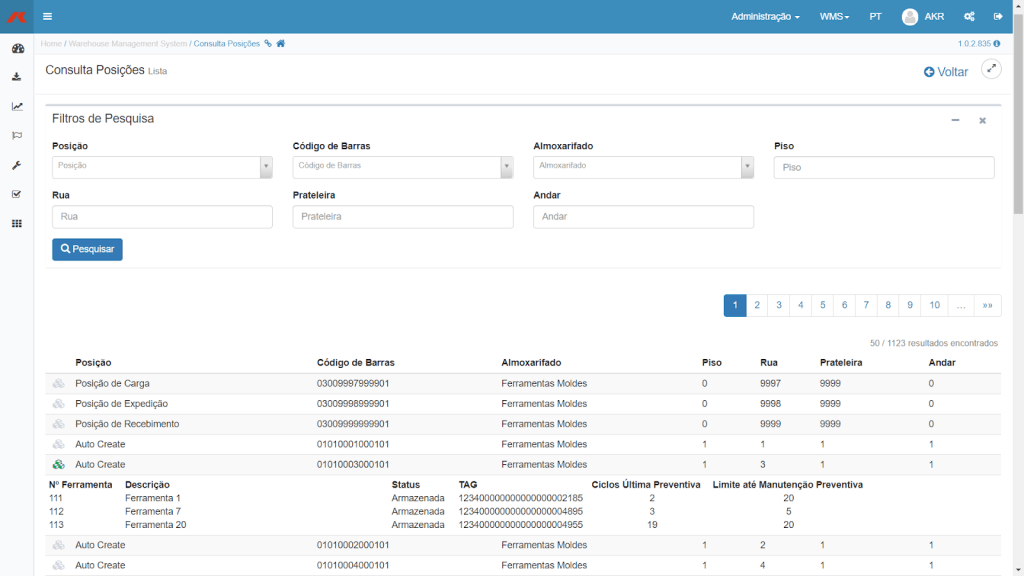Click the red app logo

point(16,16)
